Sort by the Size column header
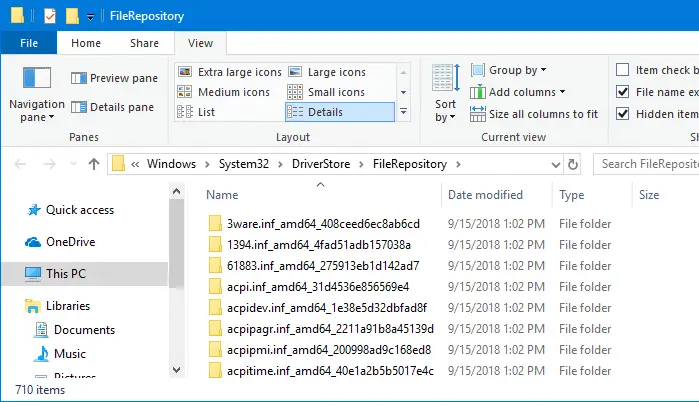 [x=649, y=195]
